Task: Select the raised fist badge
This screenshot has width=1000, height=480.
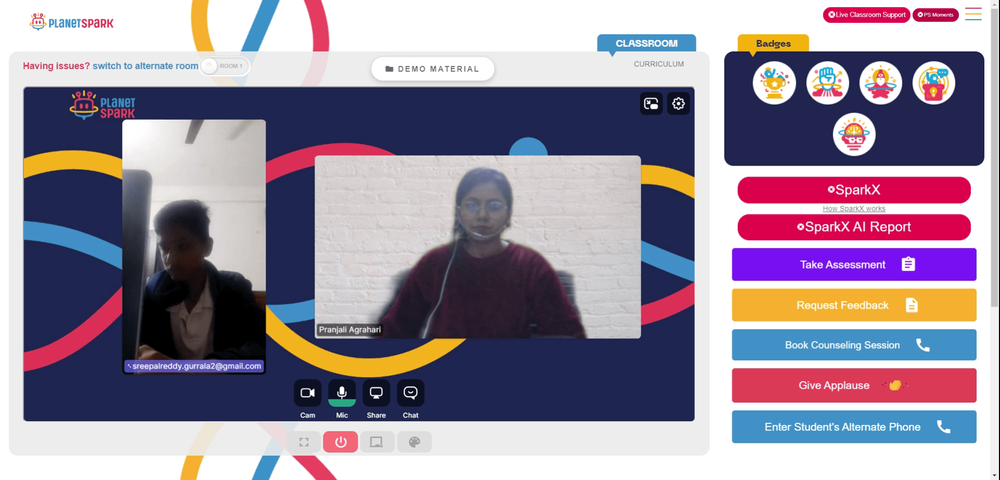Action: (x=827, y=83)
